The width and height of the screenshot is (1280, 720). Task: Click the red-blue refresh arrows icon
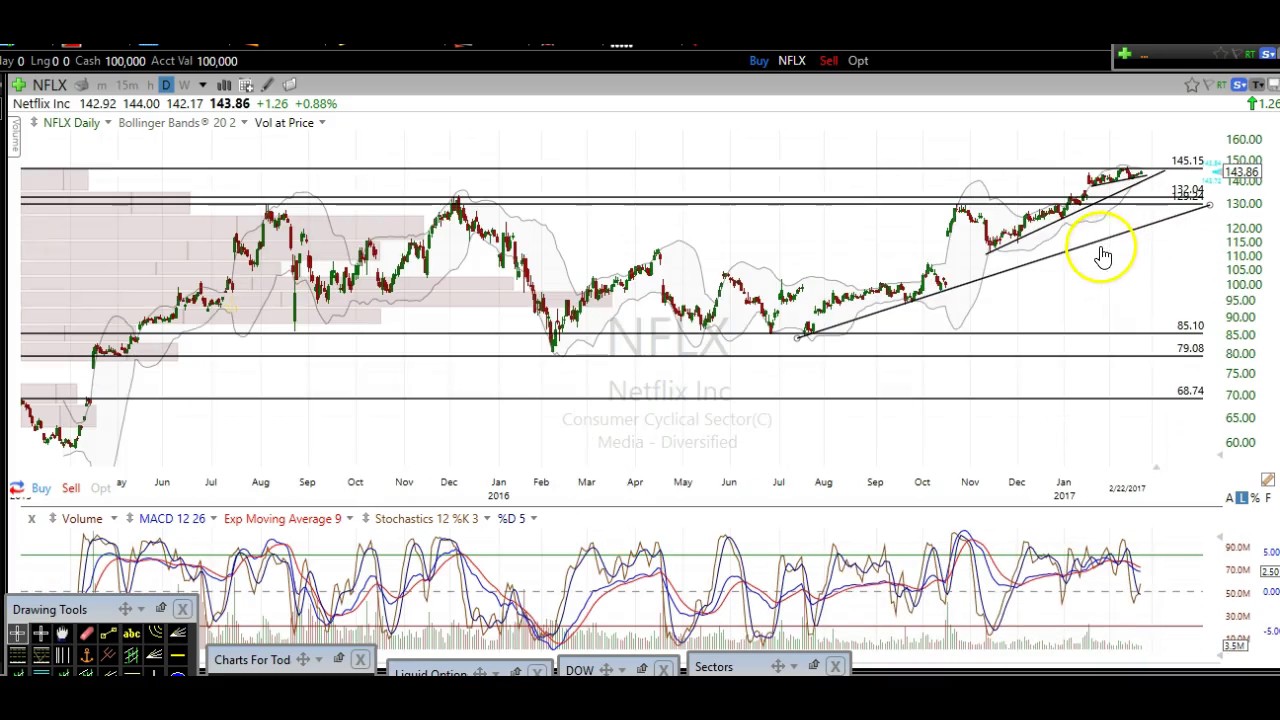click(16, 488)
